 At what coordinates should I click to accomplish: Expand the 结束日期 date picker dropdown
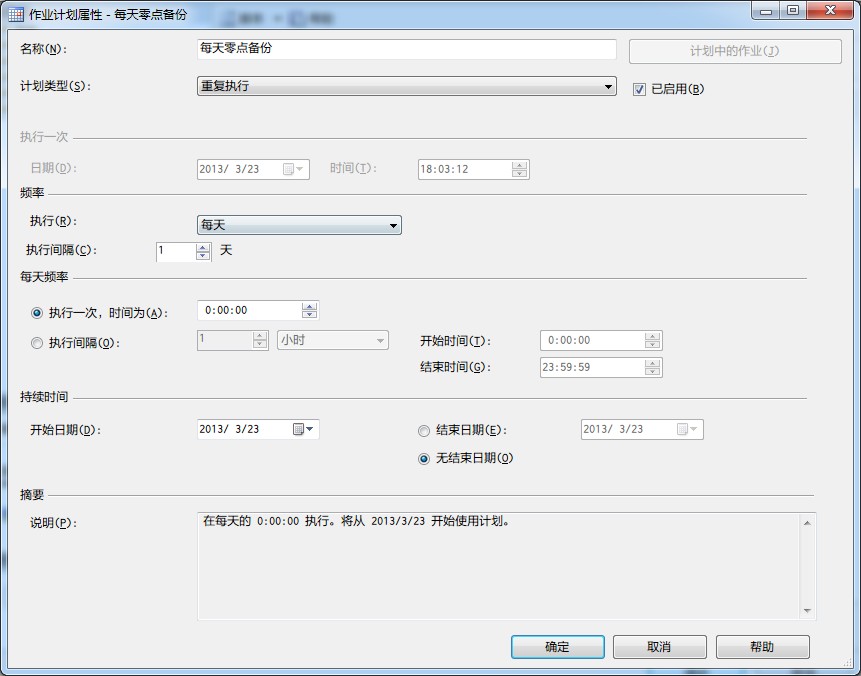pos(688,429)
